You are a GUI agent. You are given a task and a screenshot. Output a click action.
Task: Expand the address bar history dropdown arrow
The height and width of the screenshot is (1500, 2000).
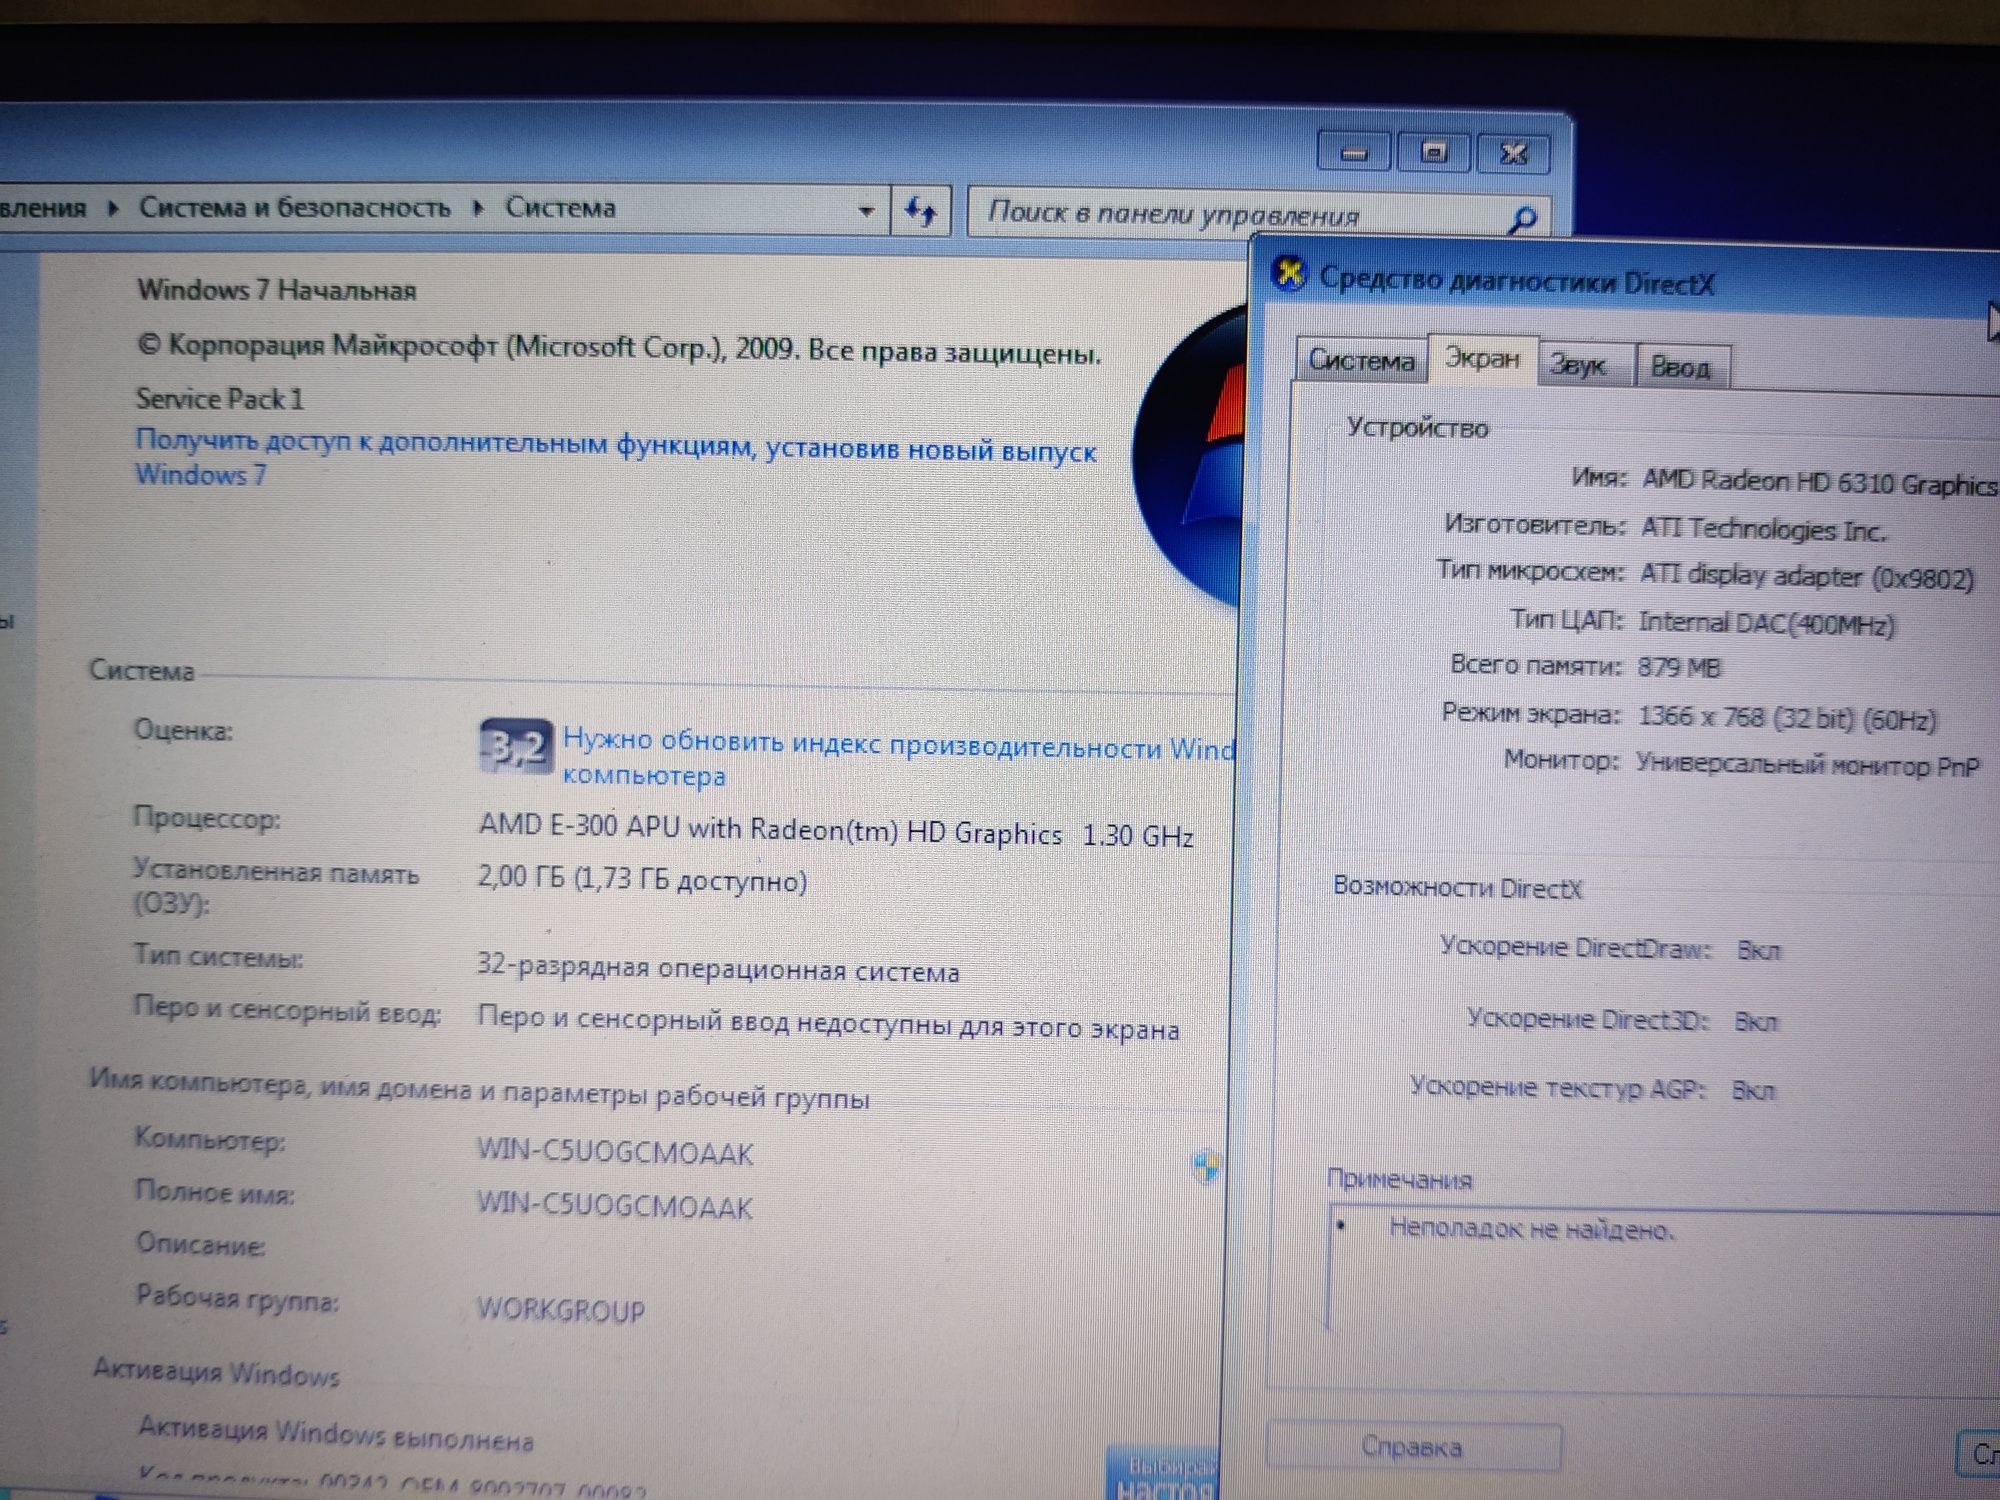click(866, 210)
